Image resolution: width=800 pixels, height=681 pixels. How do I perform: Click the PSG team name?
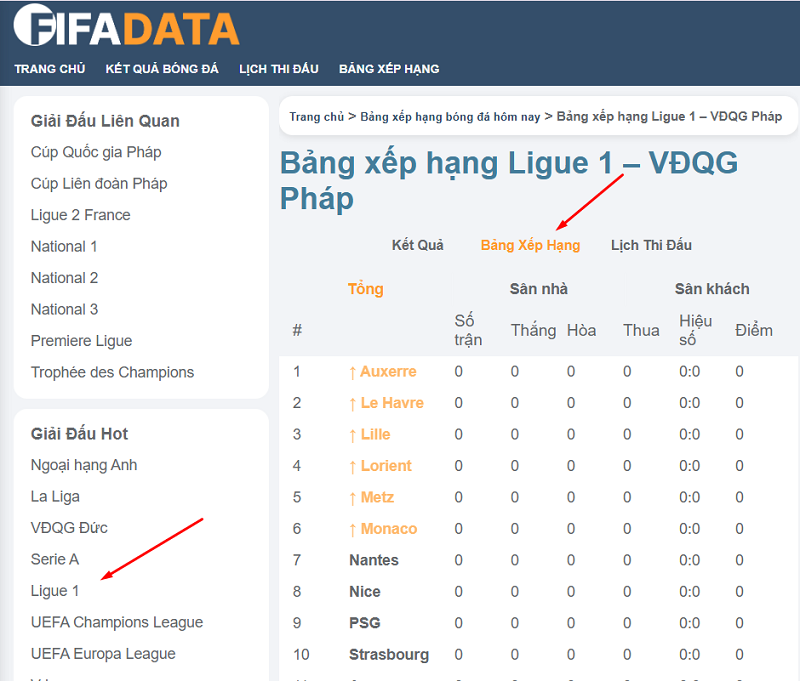pyautogui.click(x=364, y=623)
